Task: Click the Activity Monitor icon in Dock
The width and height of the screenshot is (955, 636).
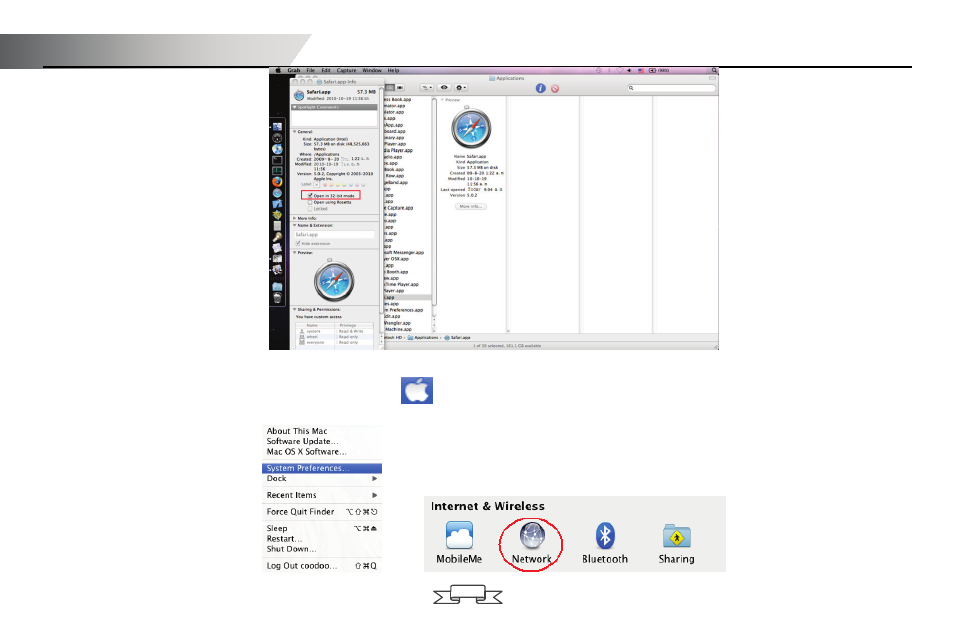Action: pyautogui.click(x=277, y=171)
